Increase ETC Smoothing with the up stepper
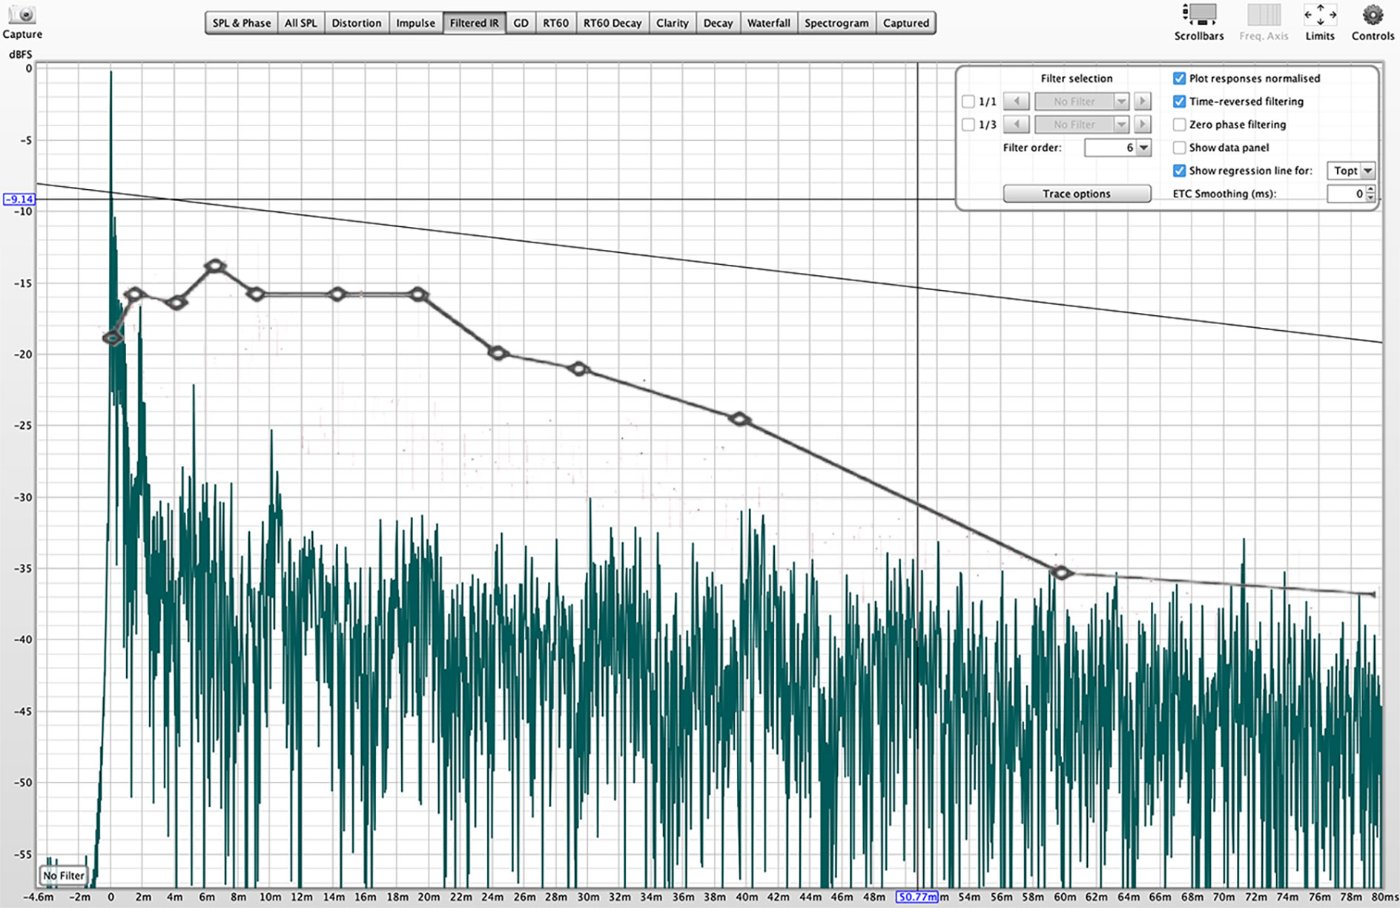The image size is (1400, 908). coord(1372,190)
